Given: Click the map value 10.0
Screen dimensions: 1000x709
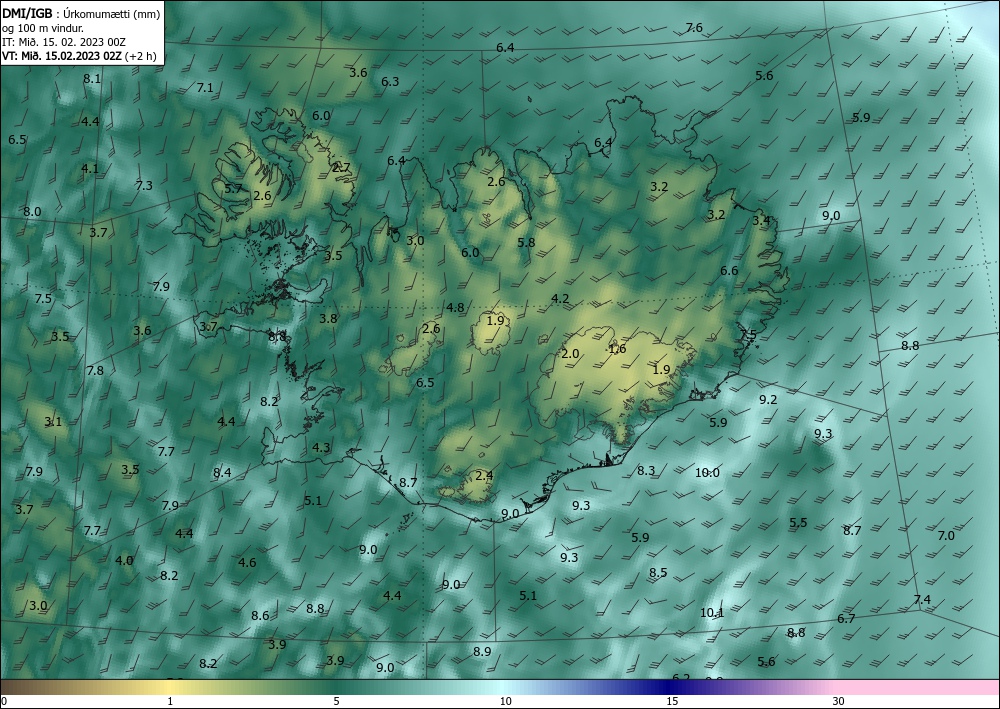Looking at the screenshot, I should [x=707, y=472].
